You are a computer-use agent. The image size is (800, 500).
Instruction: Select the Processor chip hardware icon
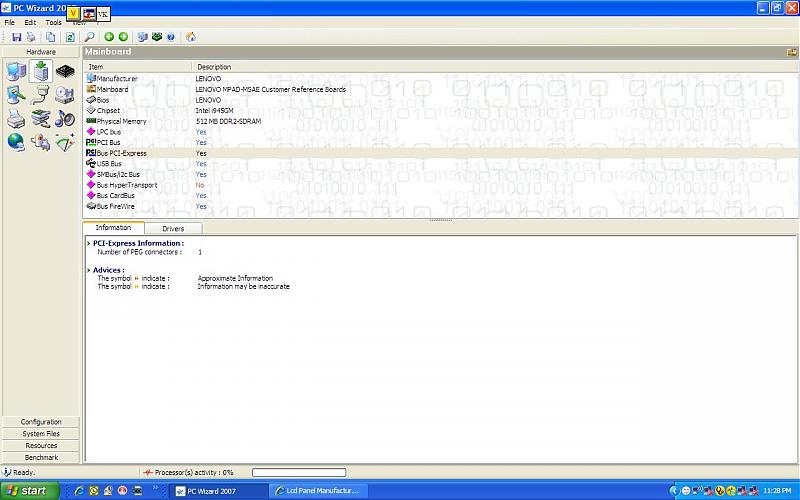click(65, 71)
